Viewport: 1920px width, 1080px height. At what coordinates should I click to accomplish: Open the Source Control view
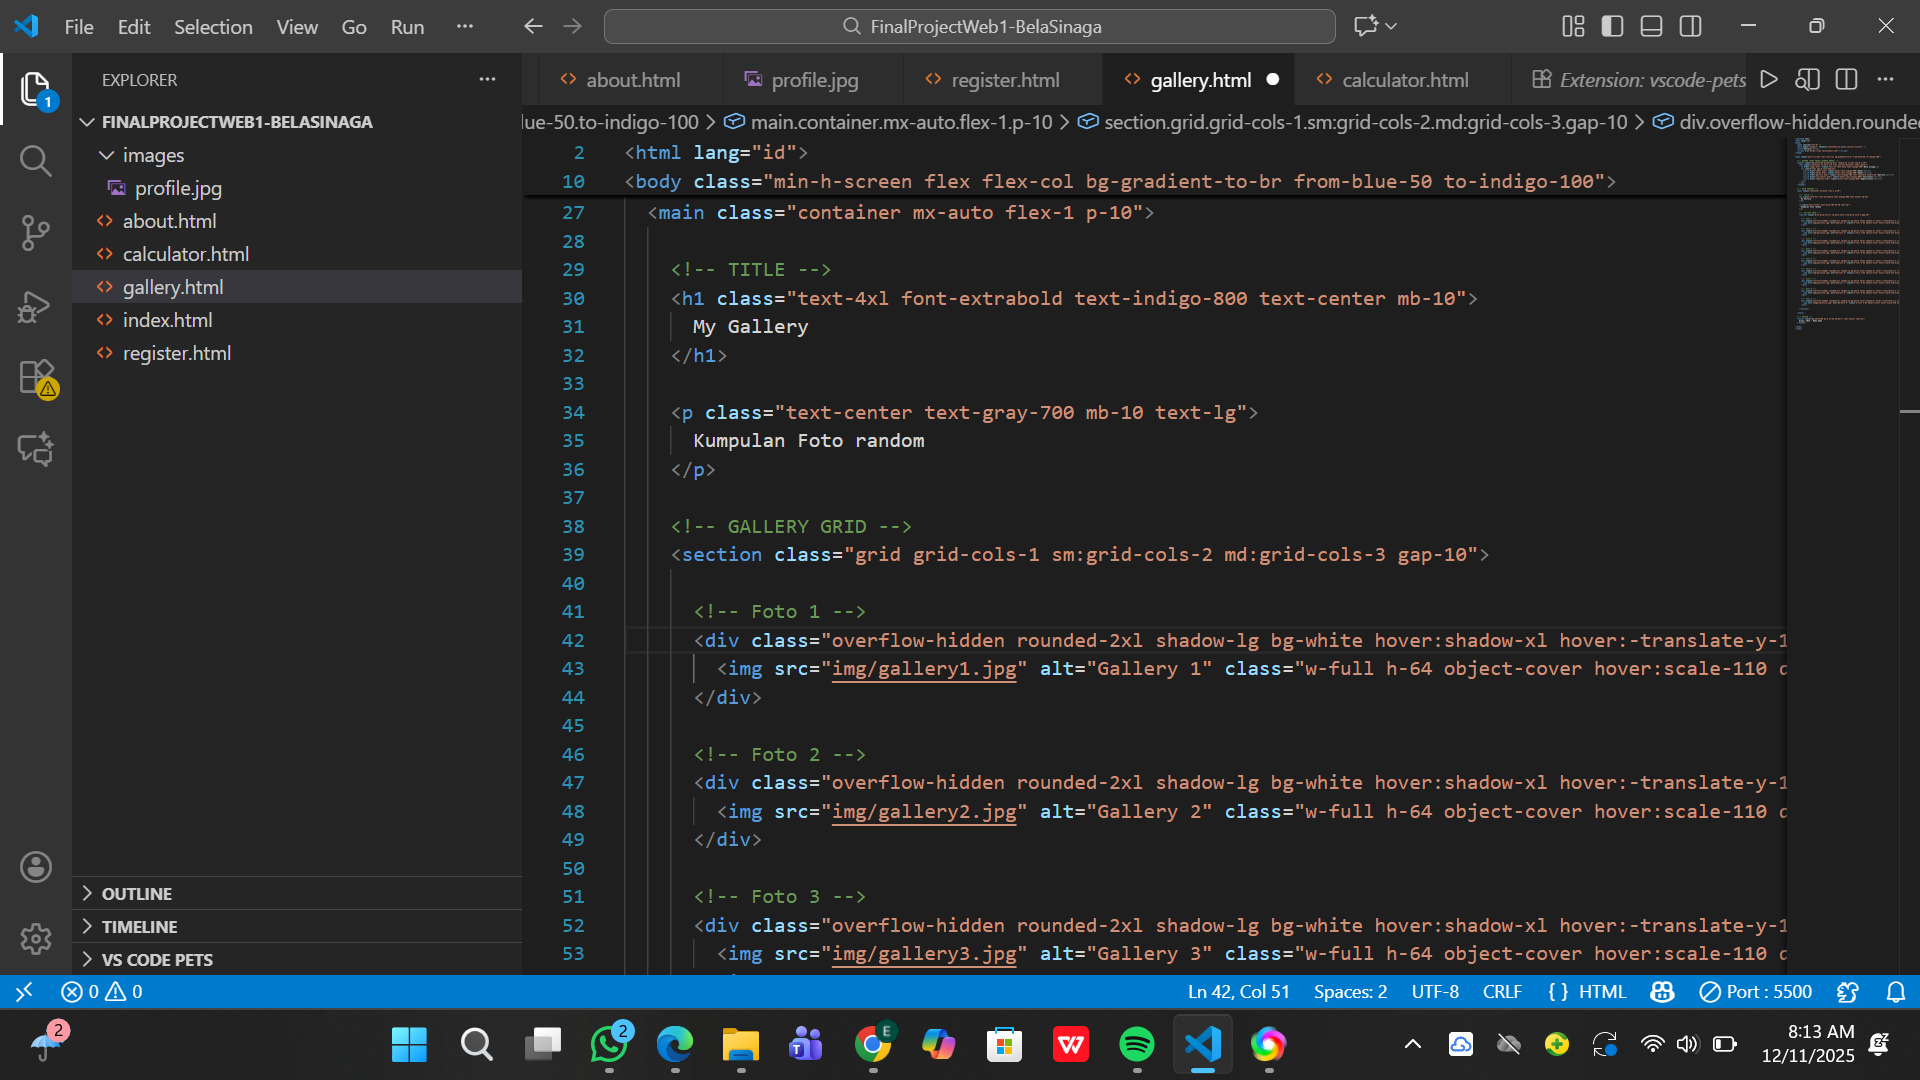pos(36,232)
